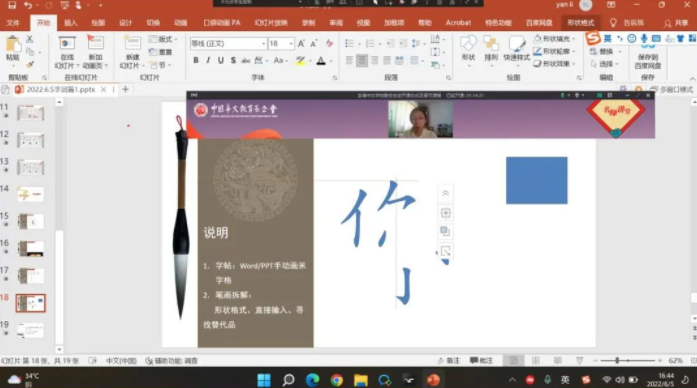Open the Shape Effects (形状效果) dropdown
The width and height of the screenshot is (697, 388).
point(554,64)
